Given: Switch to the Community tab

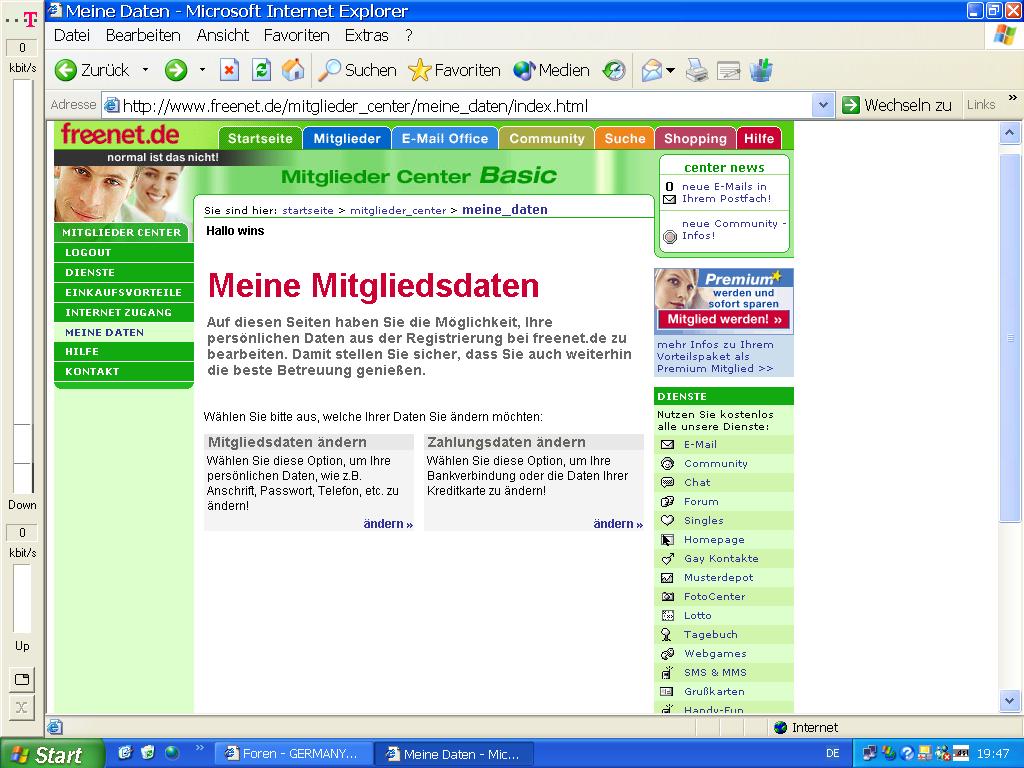Looking at the screenshot, I should pyautogui.click(x=547, y=138).
